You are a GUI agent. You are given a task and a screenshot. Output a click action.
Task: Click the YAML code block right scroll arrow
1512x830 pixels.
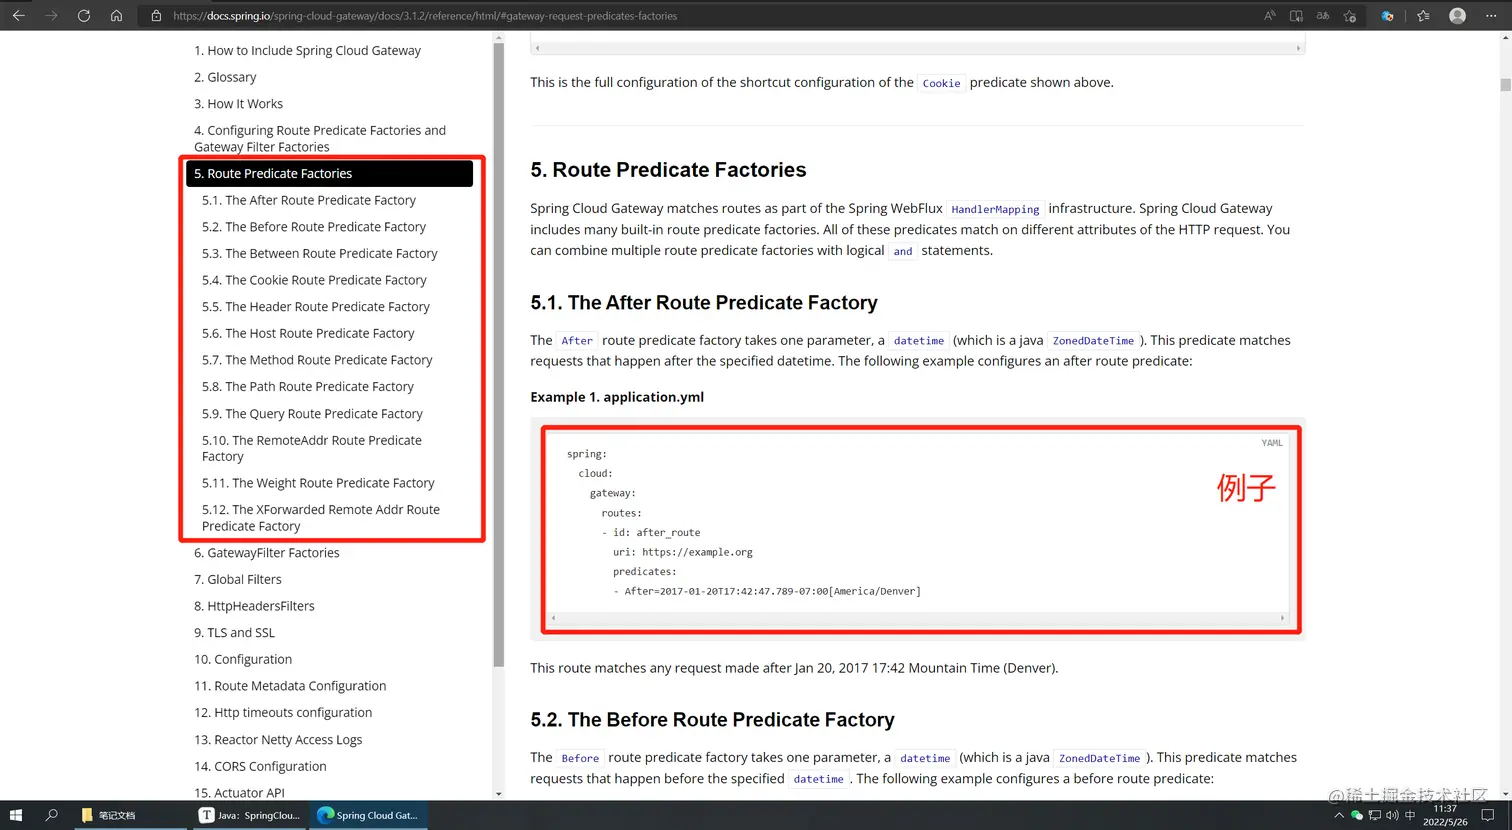[1283, 618]
